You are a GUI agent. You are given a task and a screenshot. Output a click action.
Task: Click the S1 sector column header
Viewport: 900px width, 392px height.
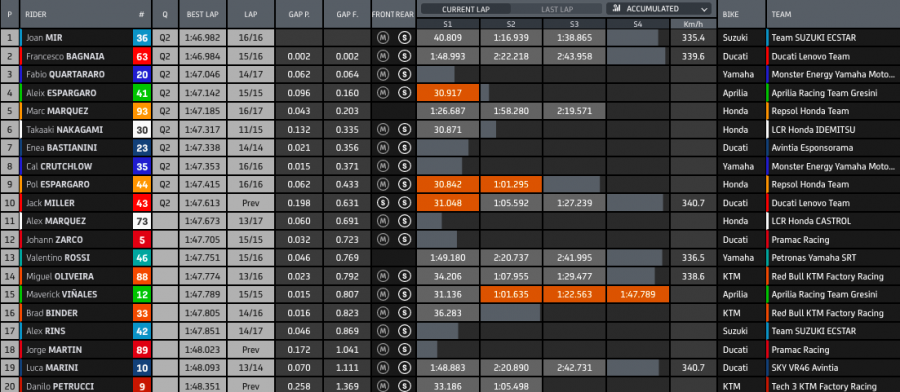[x=448, y=24]
